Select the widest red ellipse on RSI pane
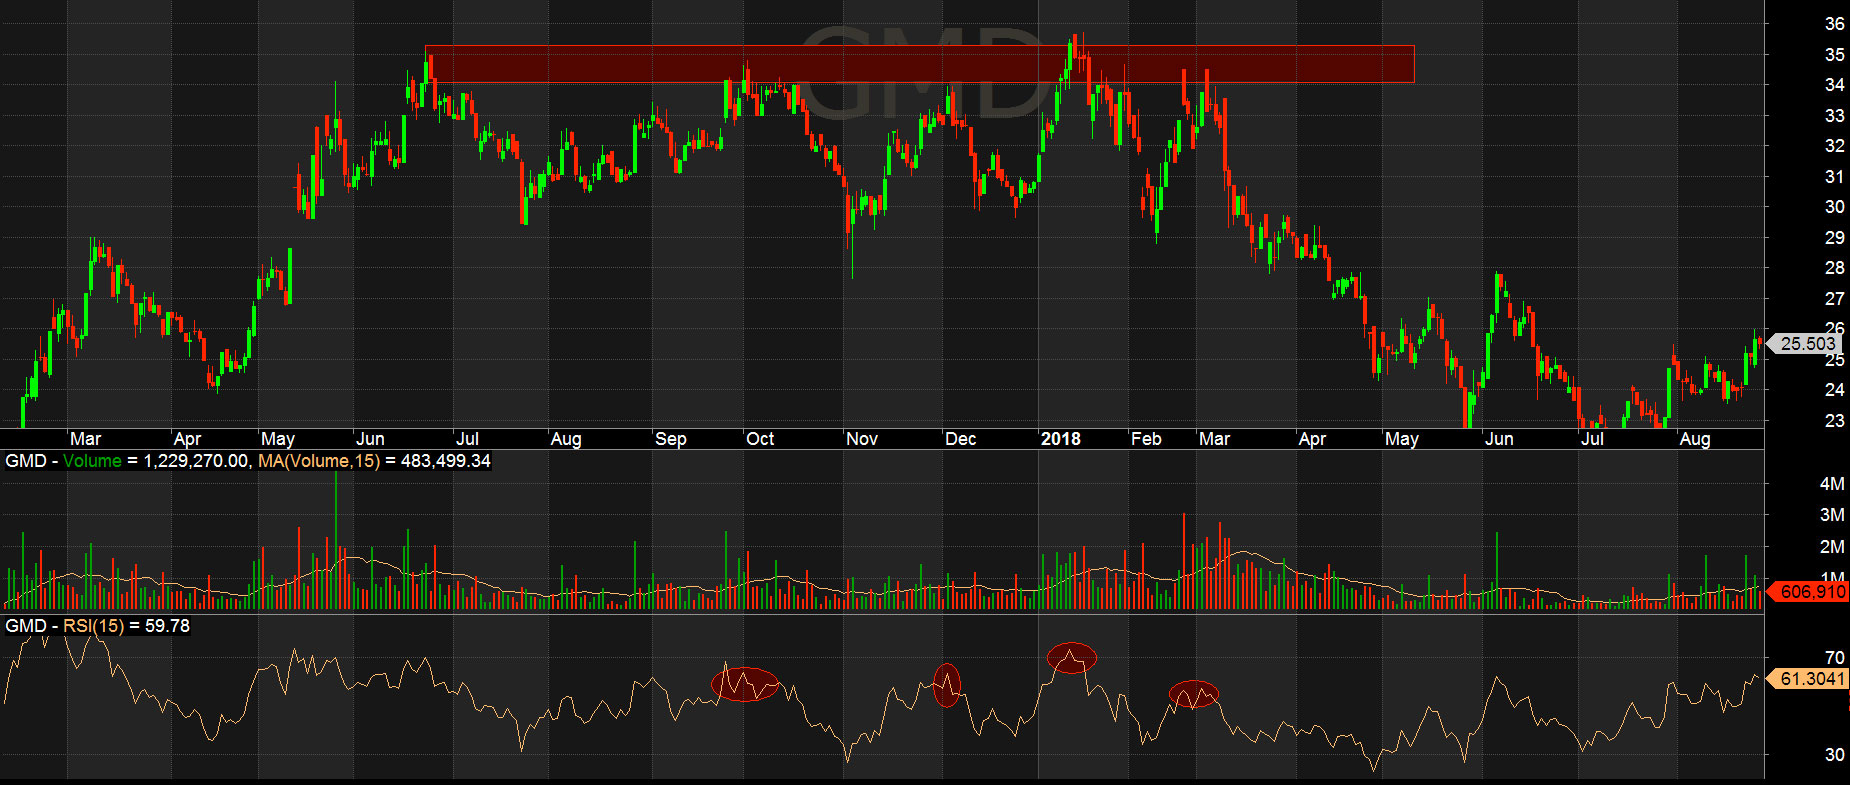1850x785 pixels. click(745, 684)
